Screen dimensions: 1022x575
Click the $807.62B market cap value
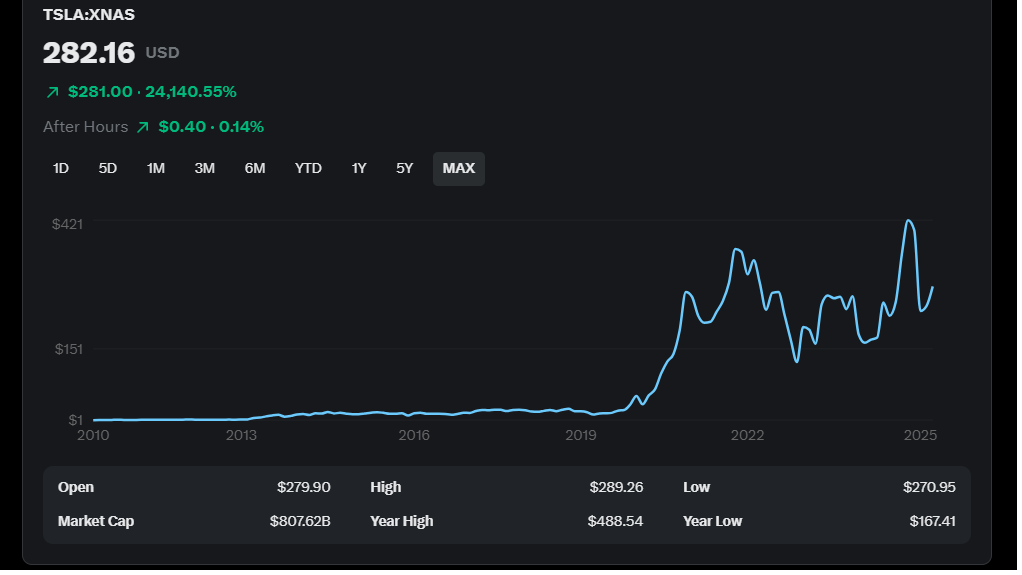click(301, 523)
